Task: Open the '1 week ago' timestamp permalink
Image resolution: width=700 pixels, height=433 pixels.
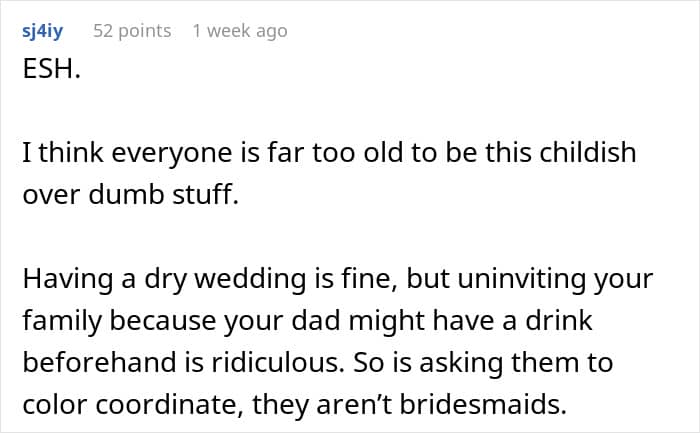Action: click(239, 31)
